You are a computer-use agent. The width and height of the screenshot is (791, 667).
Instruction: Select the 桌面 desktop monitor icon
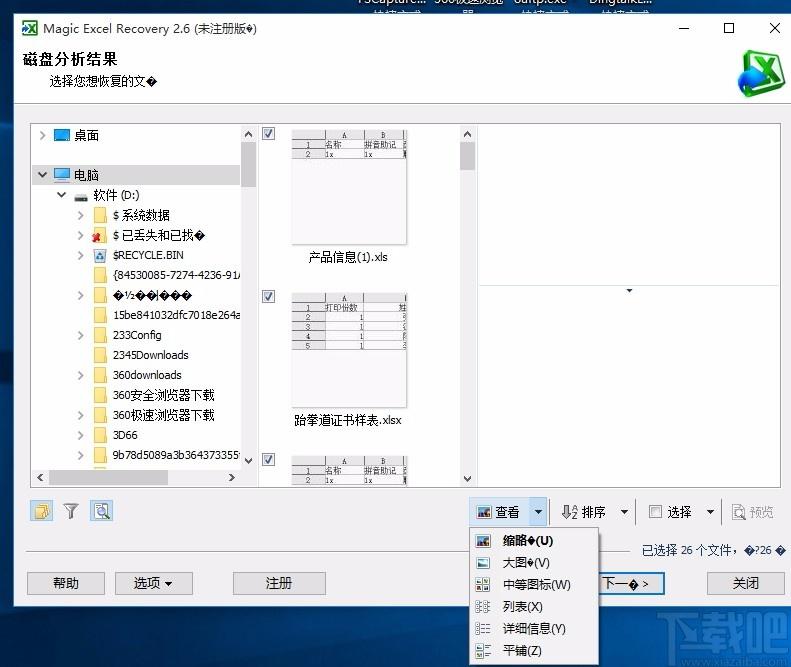(x=62, y=135)
